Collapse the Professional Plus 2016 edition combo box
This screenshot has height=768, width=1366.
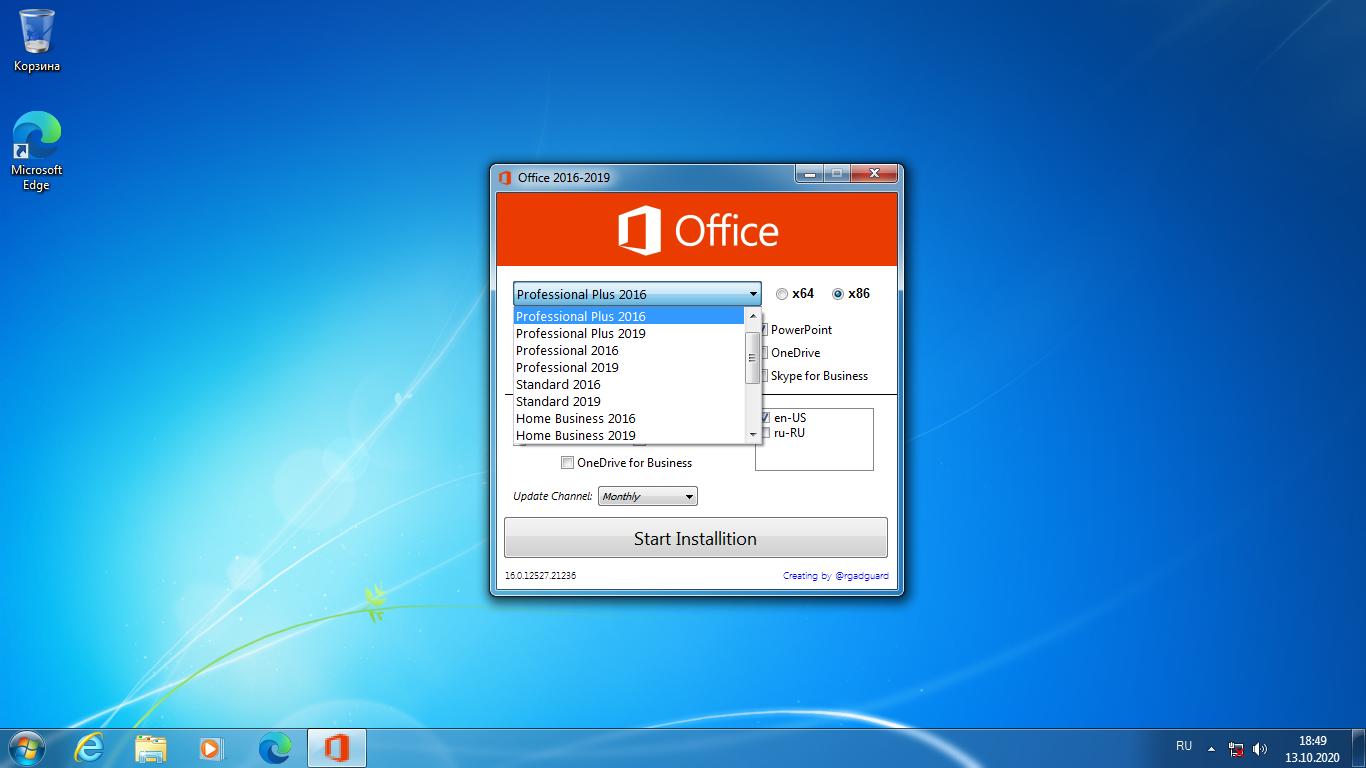point(637,294)
